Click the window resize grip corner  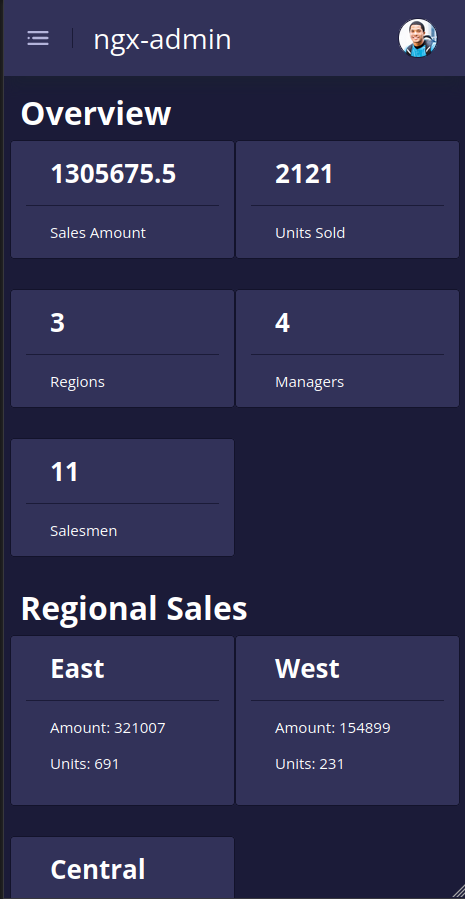click(x=458, y=892)
